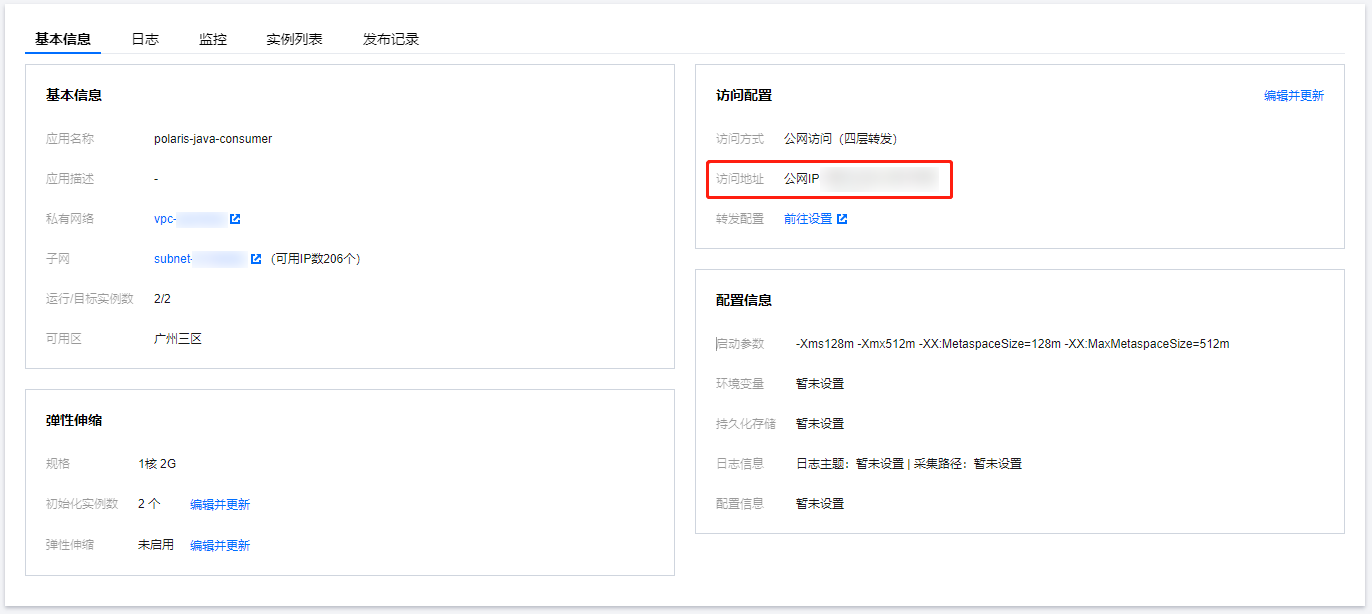Image resolution: width=1372 pixels, height=614 pixels.
Task: Follow the 前往设置 forwarding config link
Action: pos(808,219)
